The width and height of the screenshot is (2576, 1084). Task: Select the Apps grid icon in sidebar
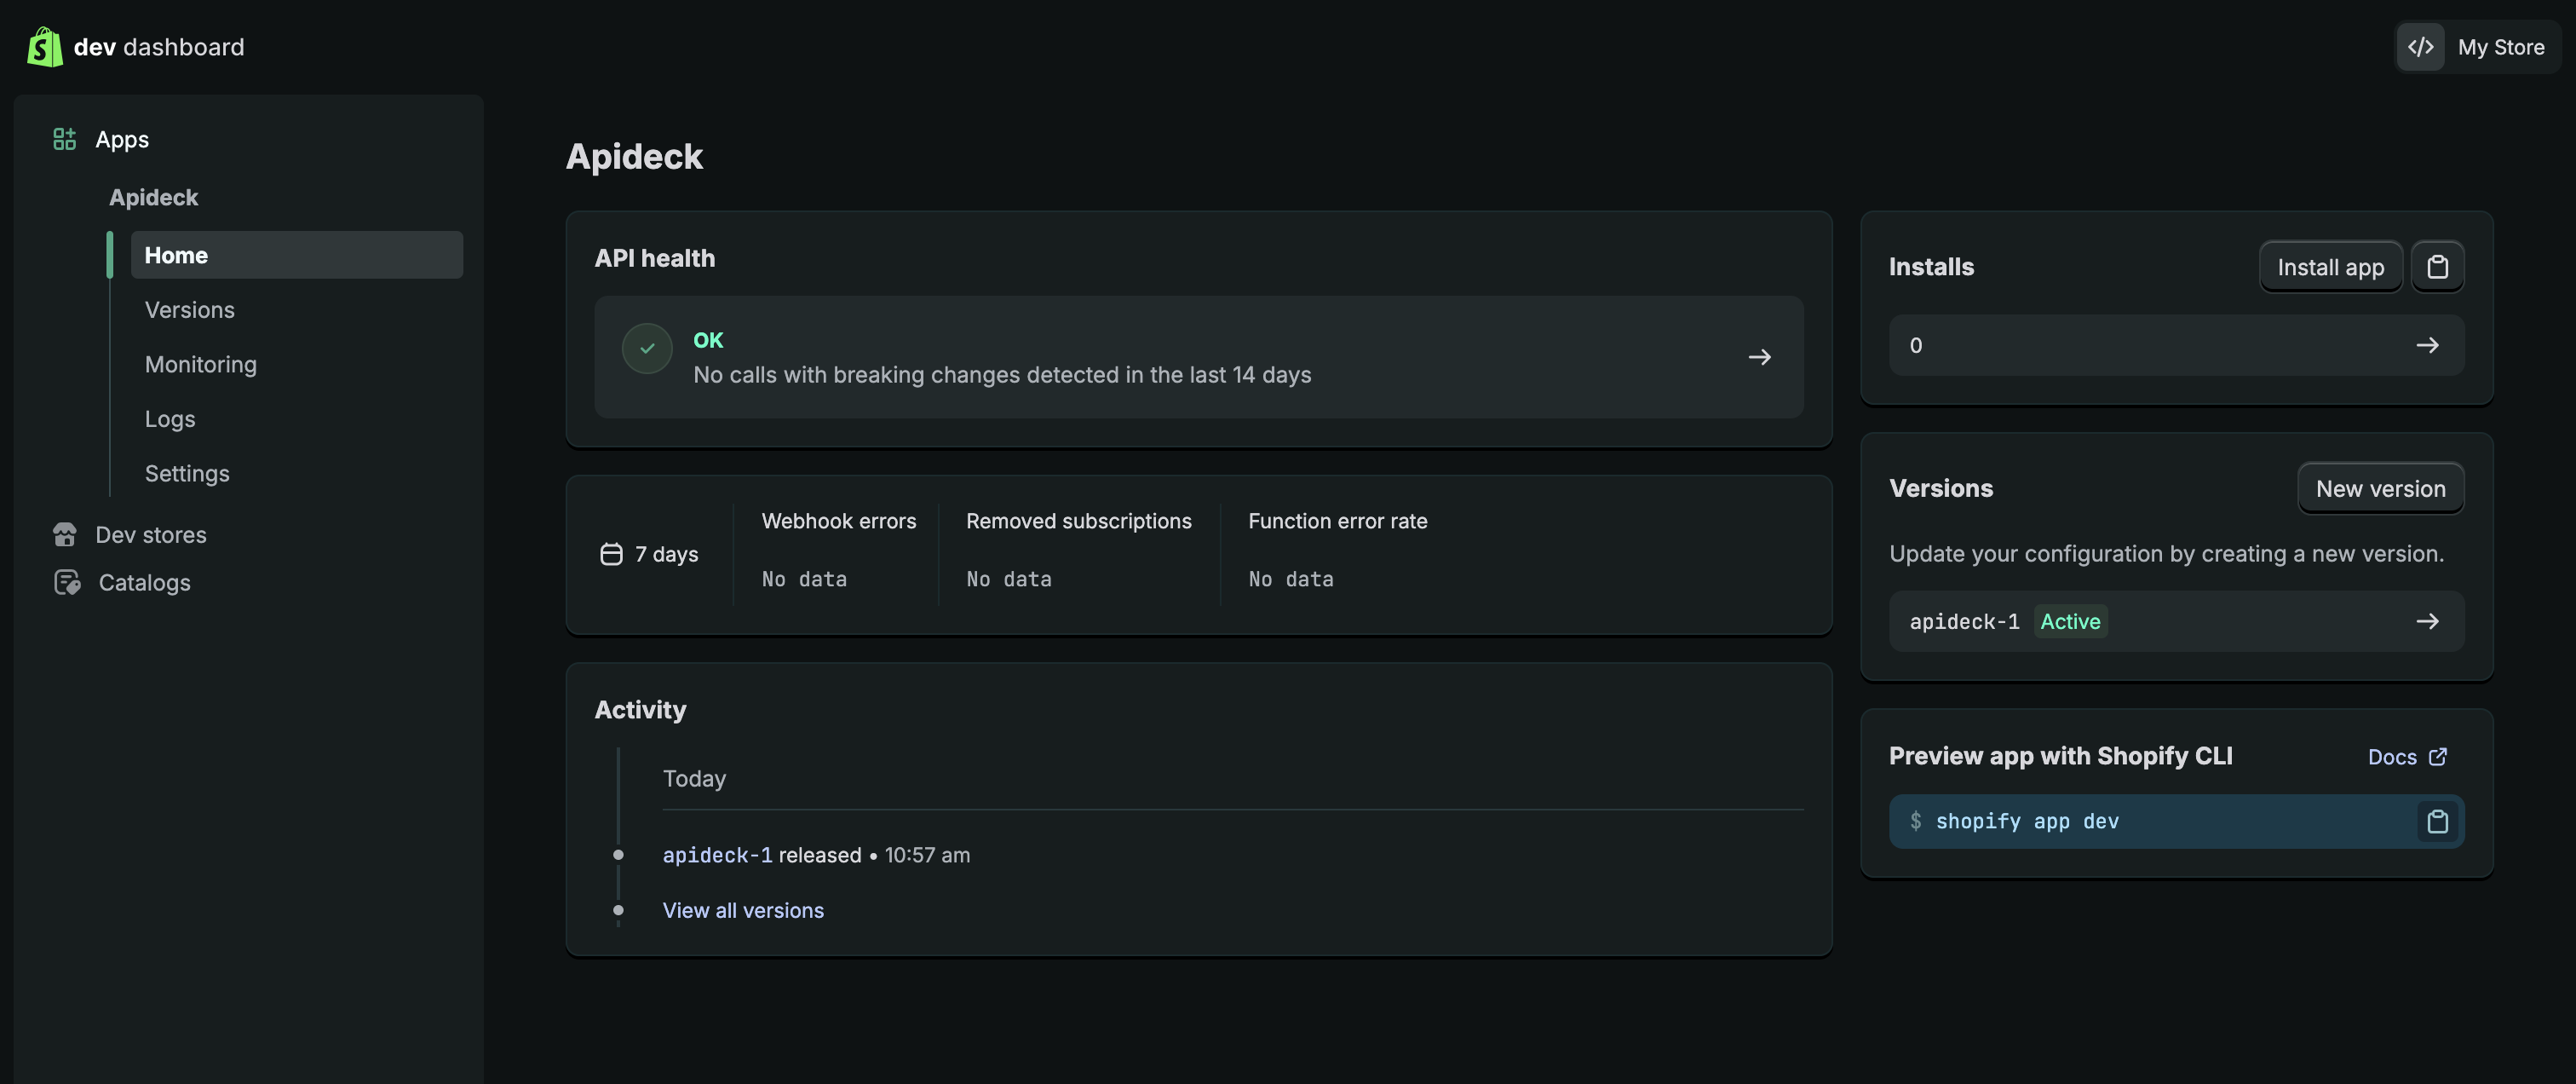64,139
